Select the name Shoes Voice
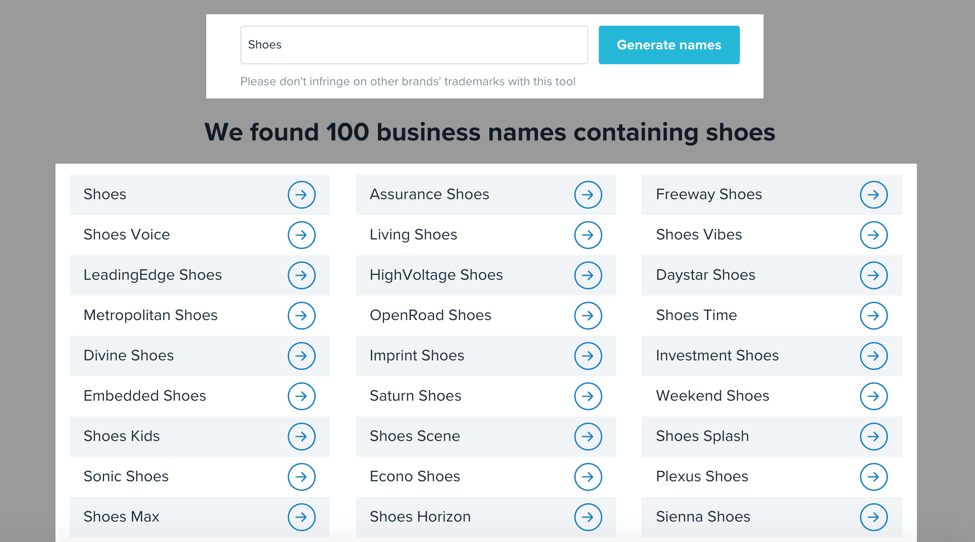975x542 pixels. pyautogui.click(x=127, y=234)
